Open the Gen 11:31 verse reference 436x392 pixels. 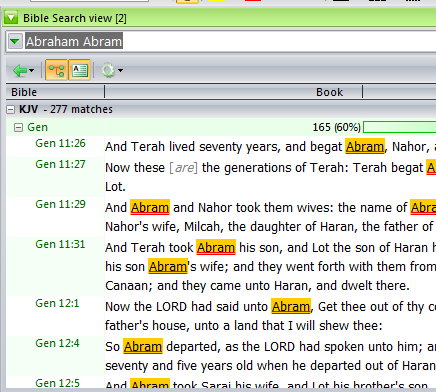tap(60, 244)
